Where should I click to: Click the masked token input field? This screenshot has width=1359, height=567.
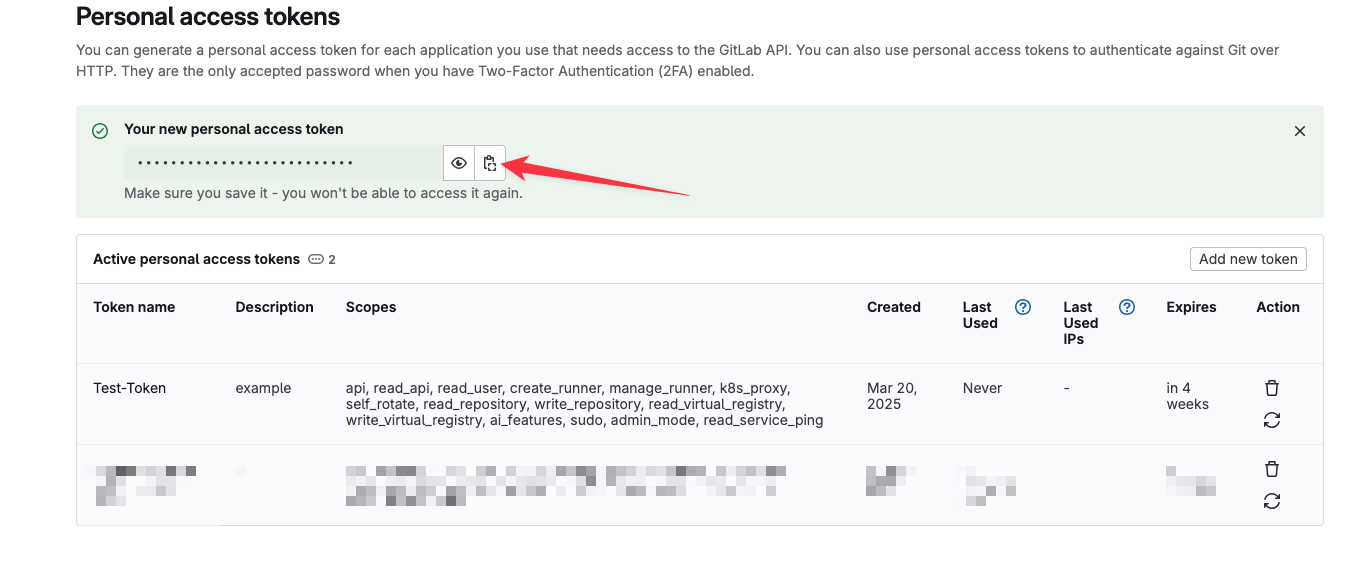(x=284, y=163)
